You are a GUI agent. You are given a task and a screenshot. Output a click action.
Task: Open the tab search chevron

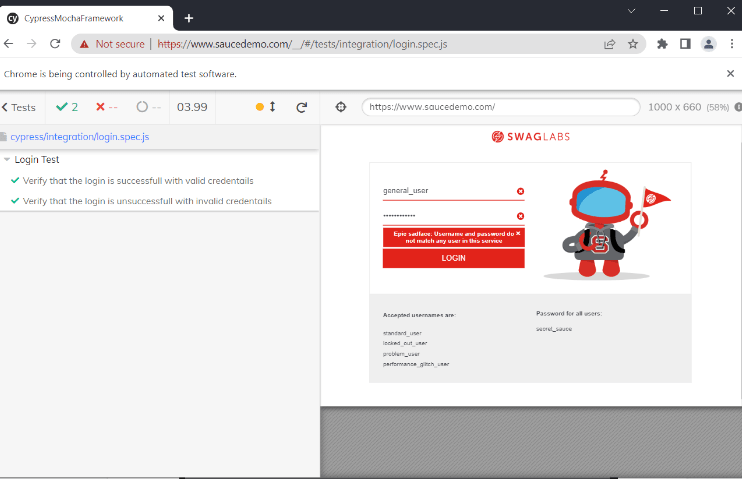click(x=631, y=11)
